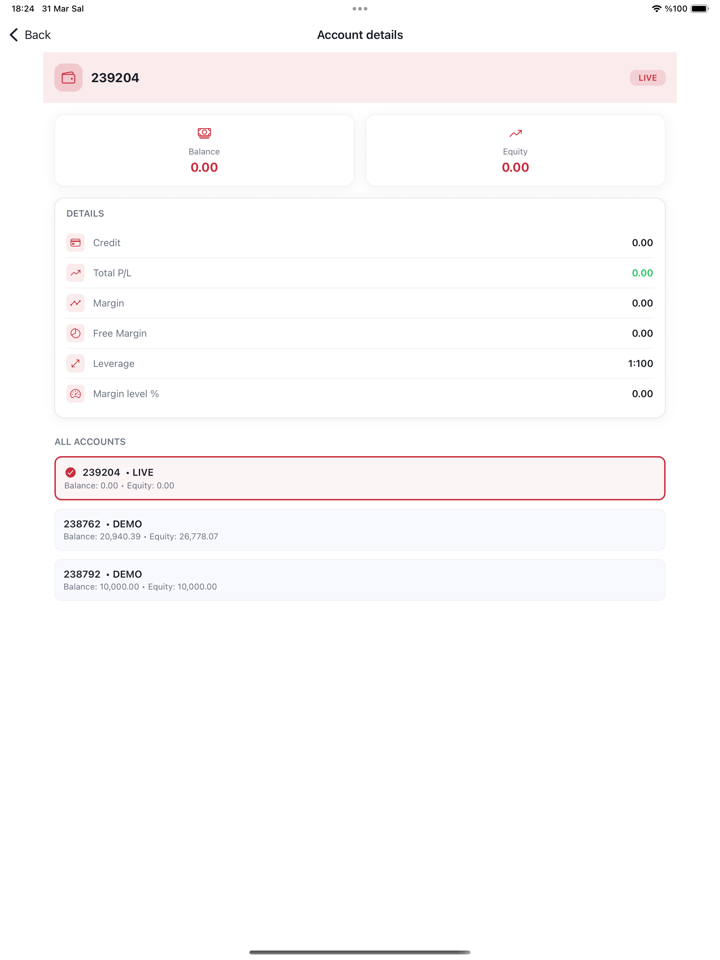Tap the Balance banknote icon
This screenshot has width=720, height=960.
(204, 133)
